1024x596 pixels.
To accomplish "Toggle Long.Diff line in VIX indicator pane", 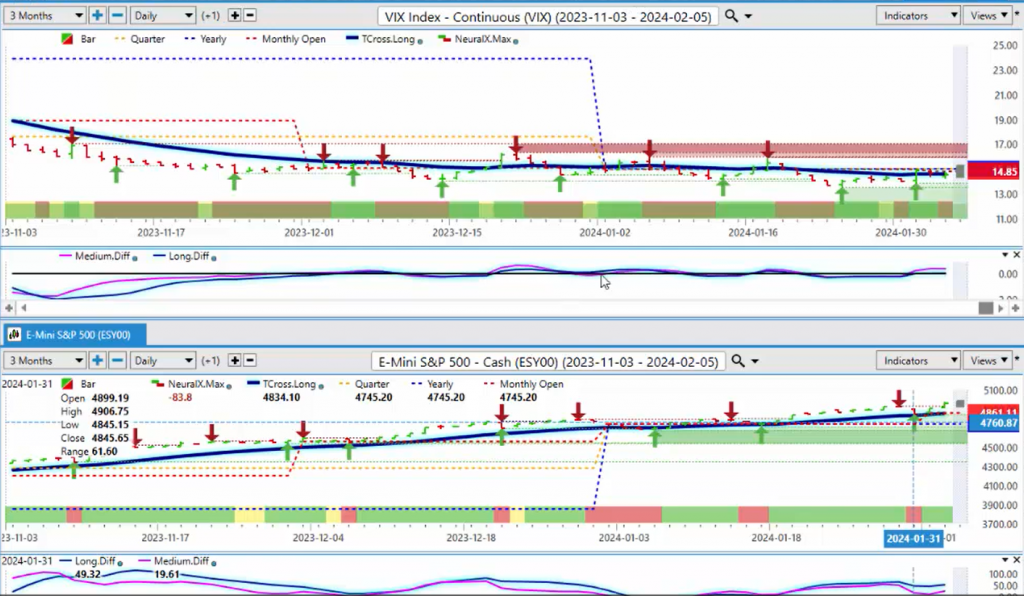I will [x=181, y=256].
